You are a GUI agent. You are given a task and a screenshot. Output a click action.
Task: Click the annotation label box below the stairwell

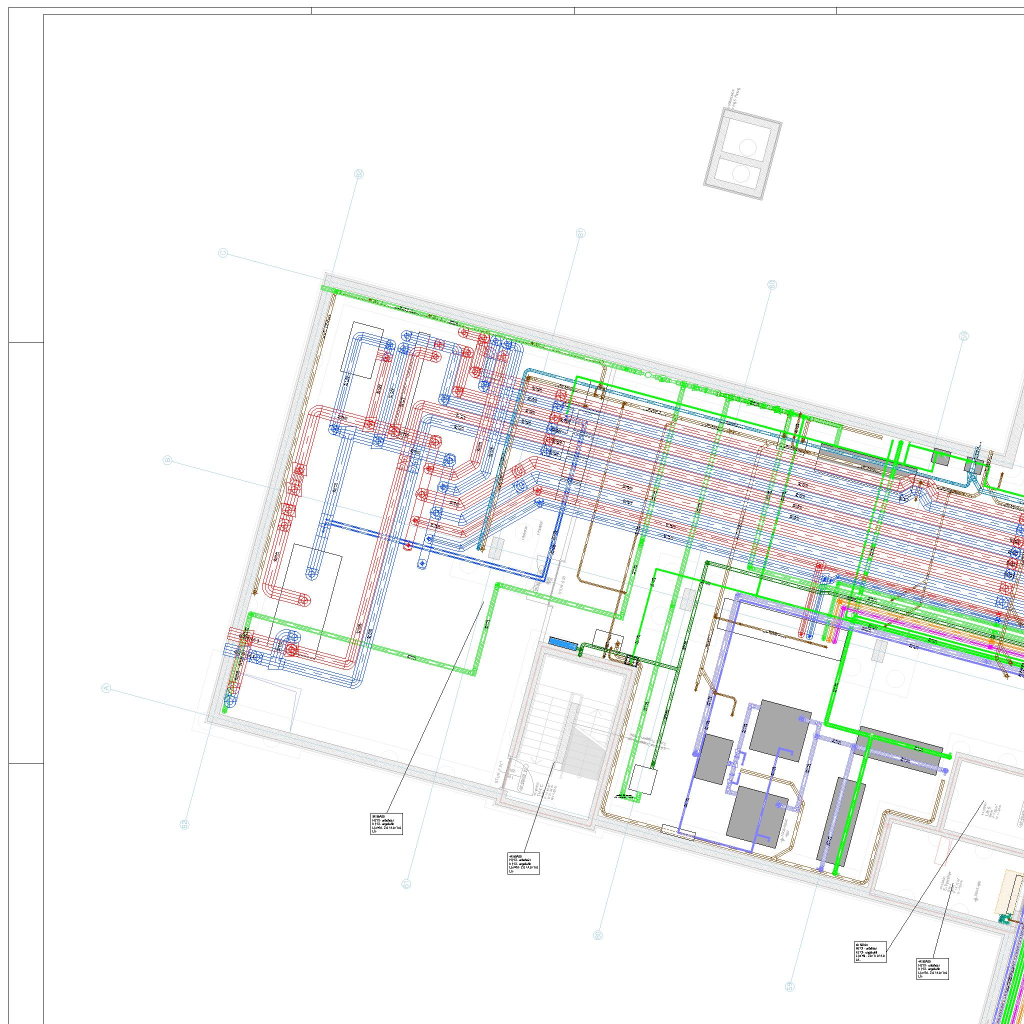pos(524,863)
